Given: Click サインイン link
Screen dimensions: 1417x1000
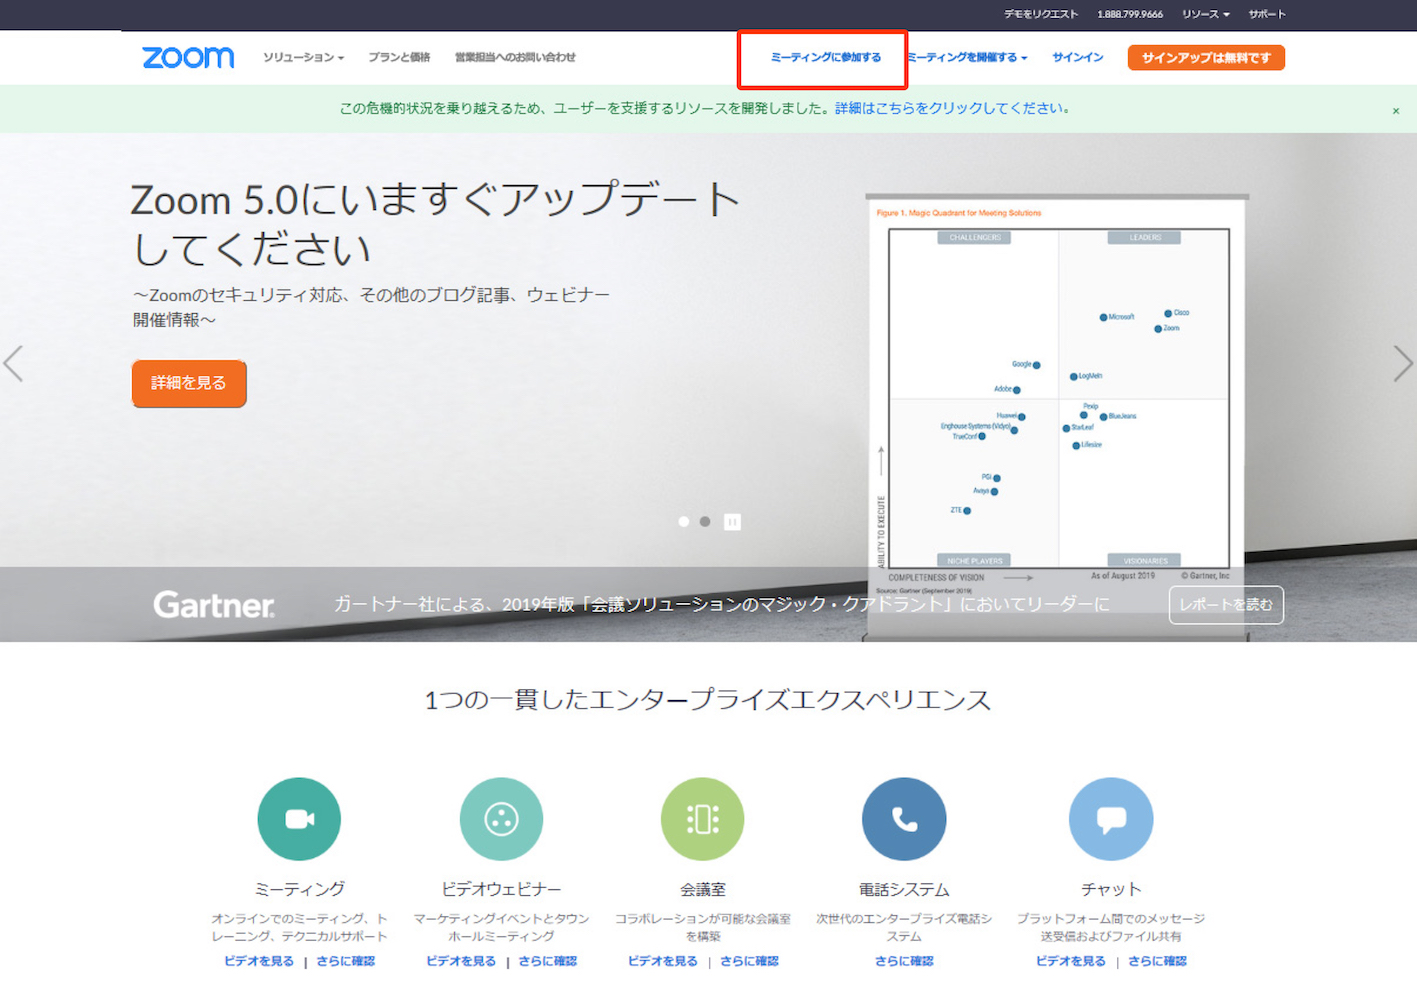Looking at the screenshot, I should 1078,58.
